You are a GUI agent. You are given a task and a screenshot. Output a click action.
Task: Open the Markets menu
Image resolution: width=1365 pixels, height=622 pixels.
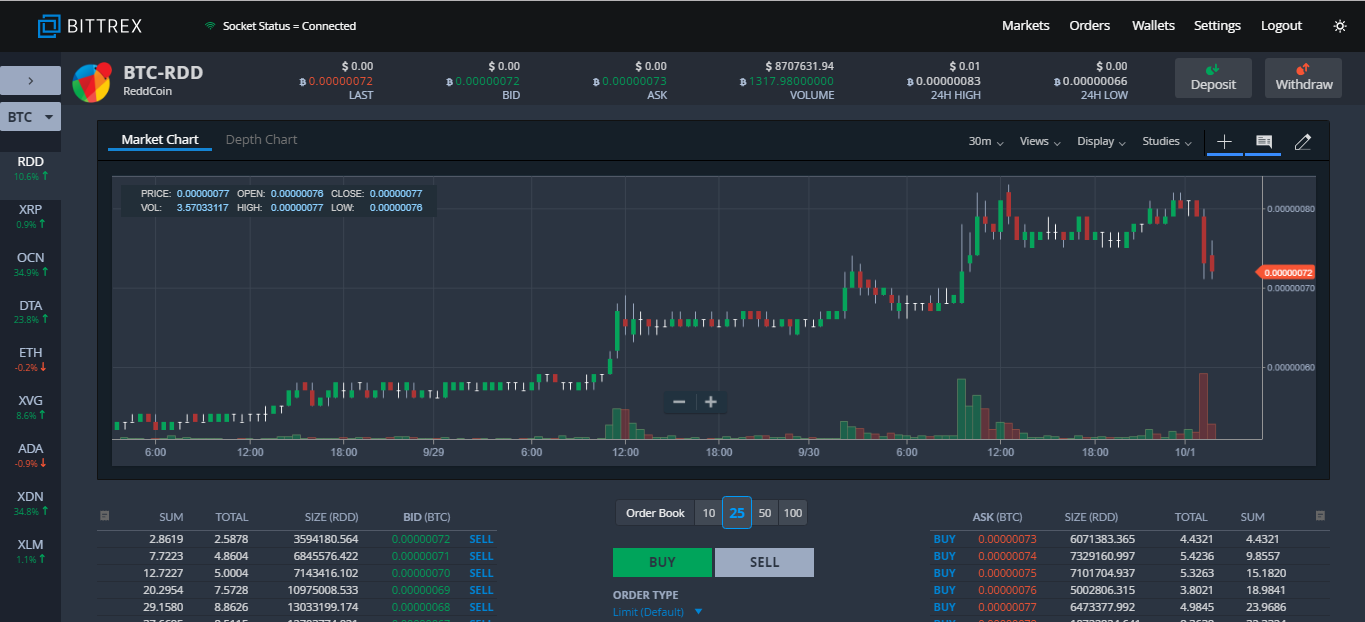tap(1026, 26)
